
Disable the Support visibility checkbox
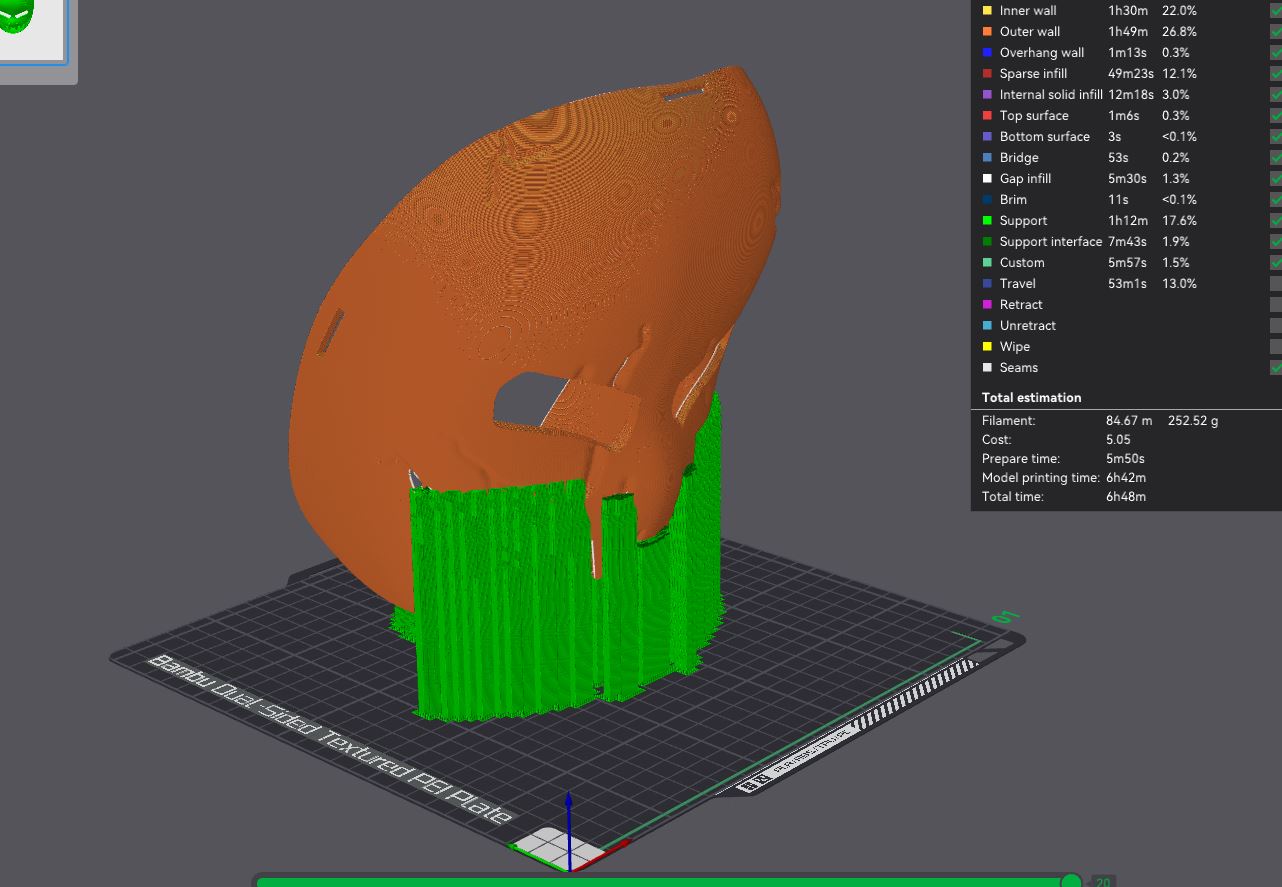point(1275,221)
